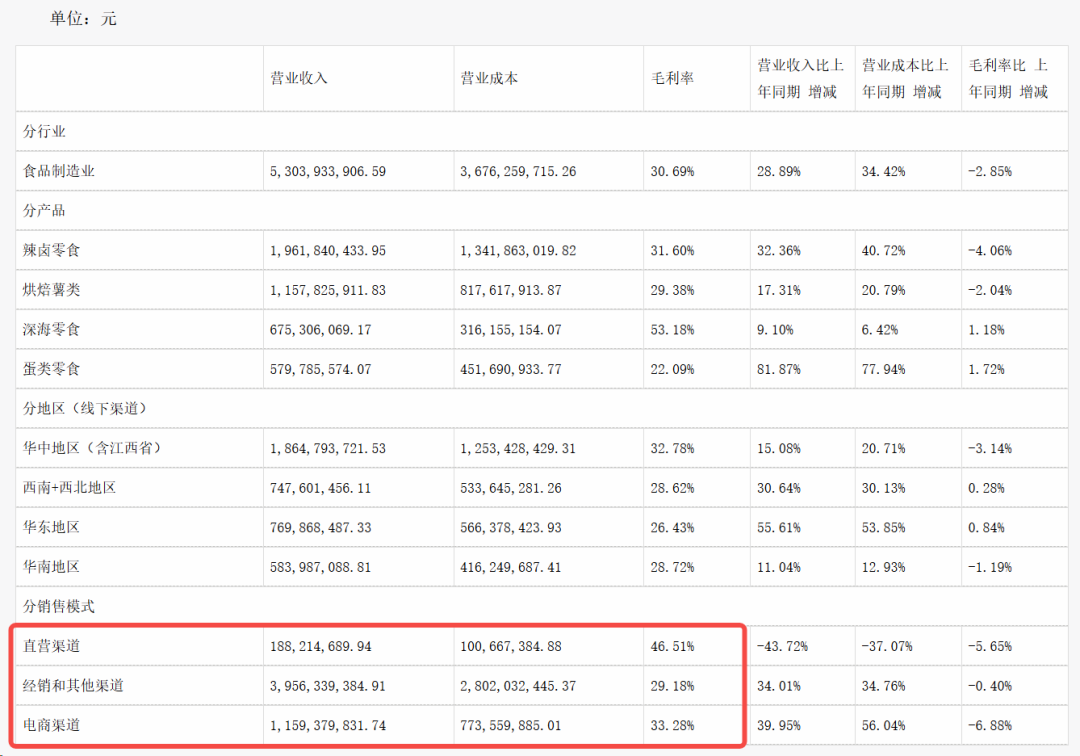
Task: Select 经销和其他渠道 revenue 3,956,339,384.91
Action: (x=328, y=686)
